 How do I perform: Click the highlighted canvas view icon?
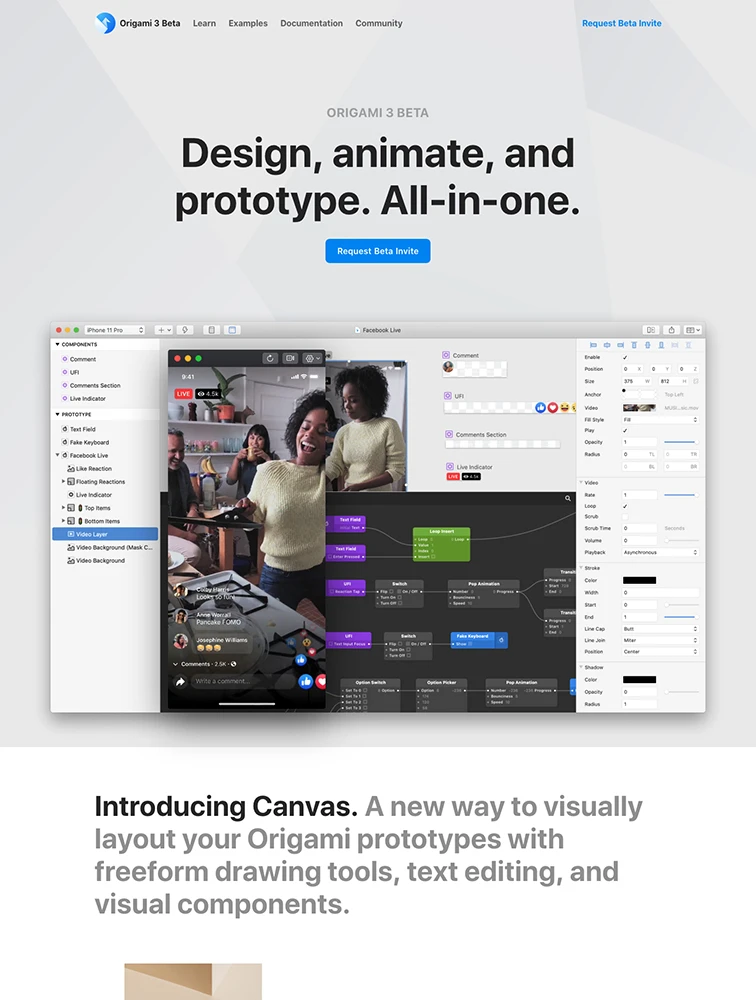click(232, 330)
